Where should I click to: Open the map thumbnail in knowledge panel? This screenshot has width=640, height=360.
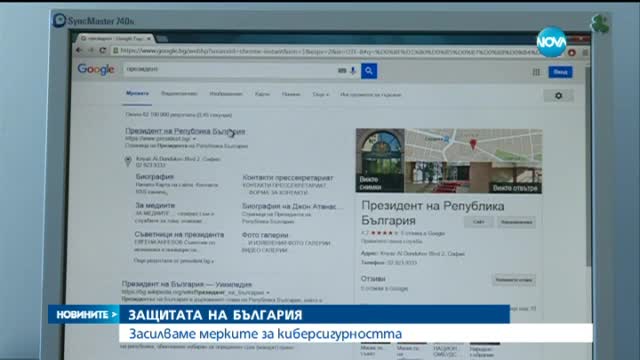coord(473,145)
